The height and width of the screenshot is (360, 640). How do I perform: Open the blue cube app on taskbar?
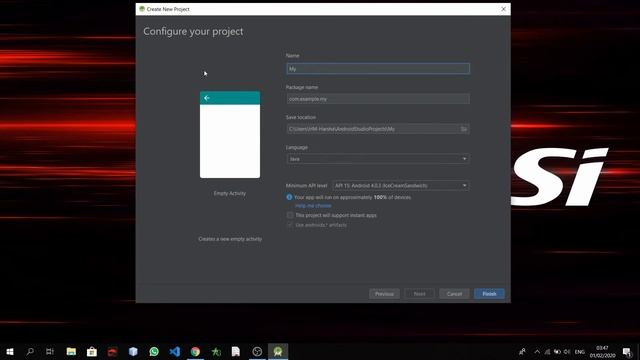(x=133, y=351)
